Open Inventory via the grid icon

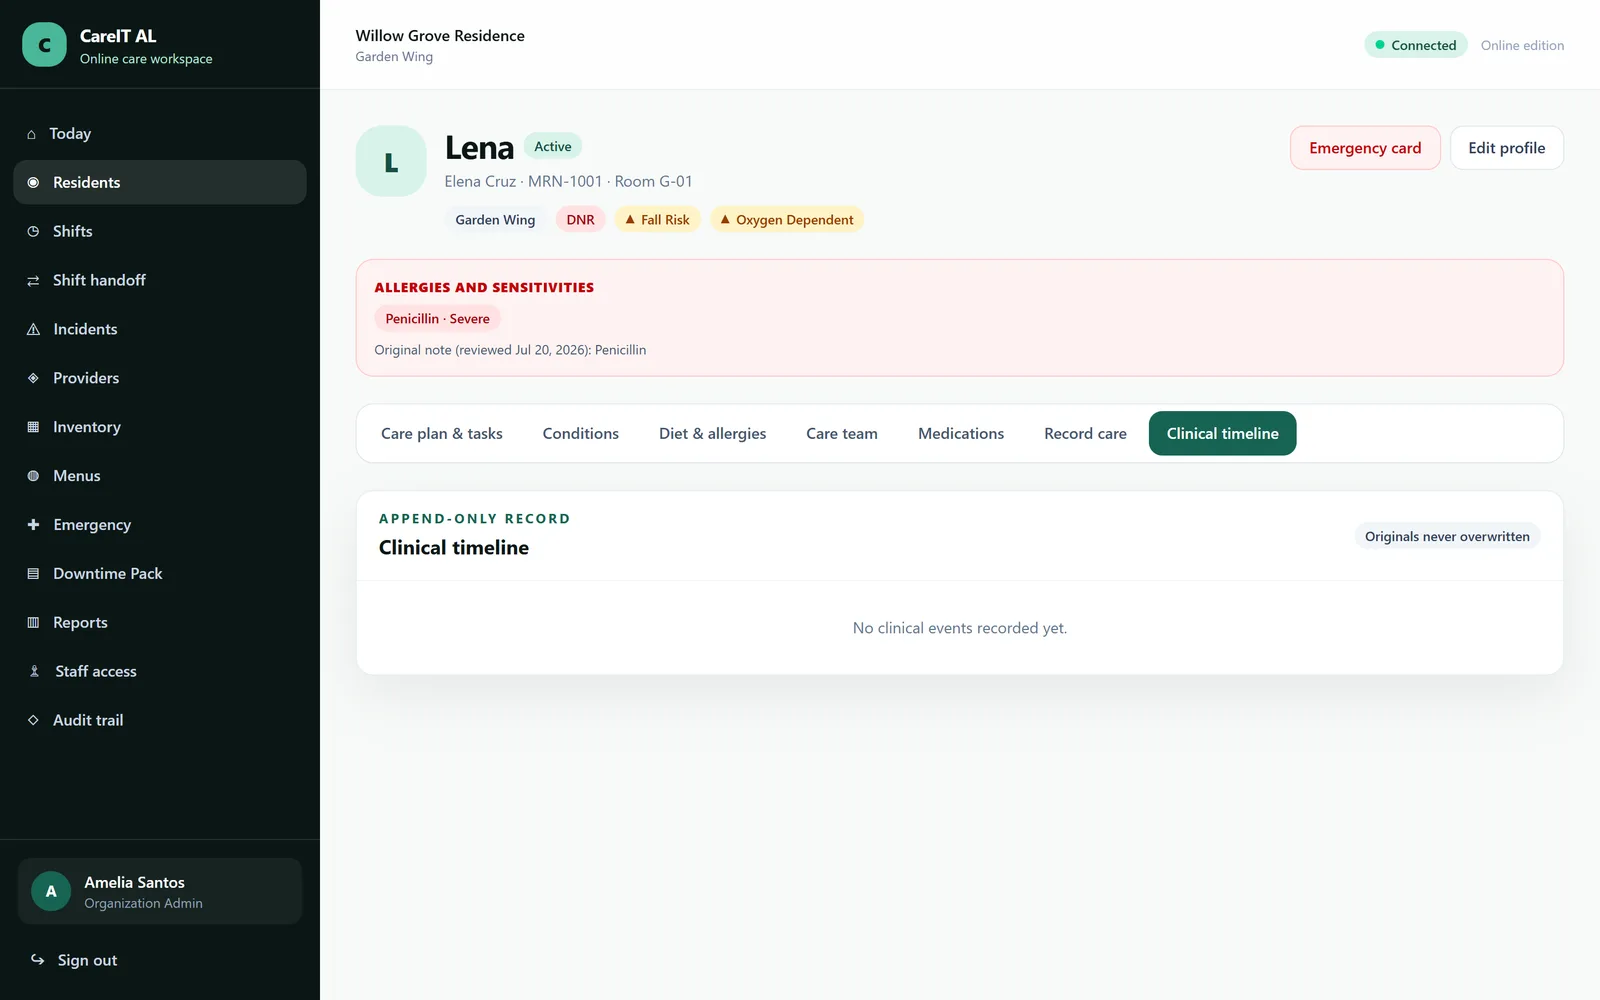pos(33,427)
